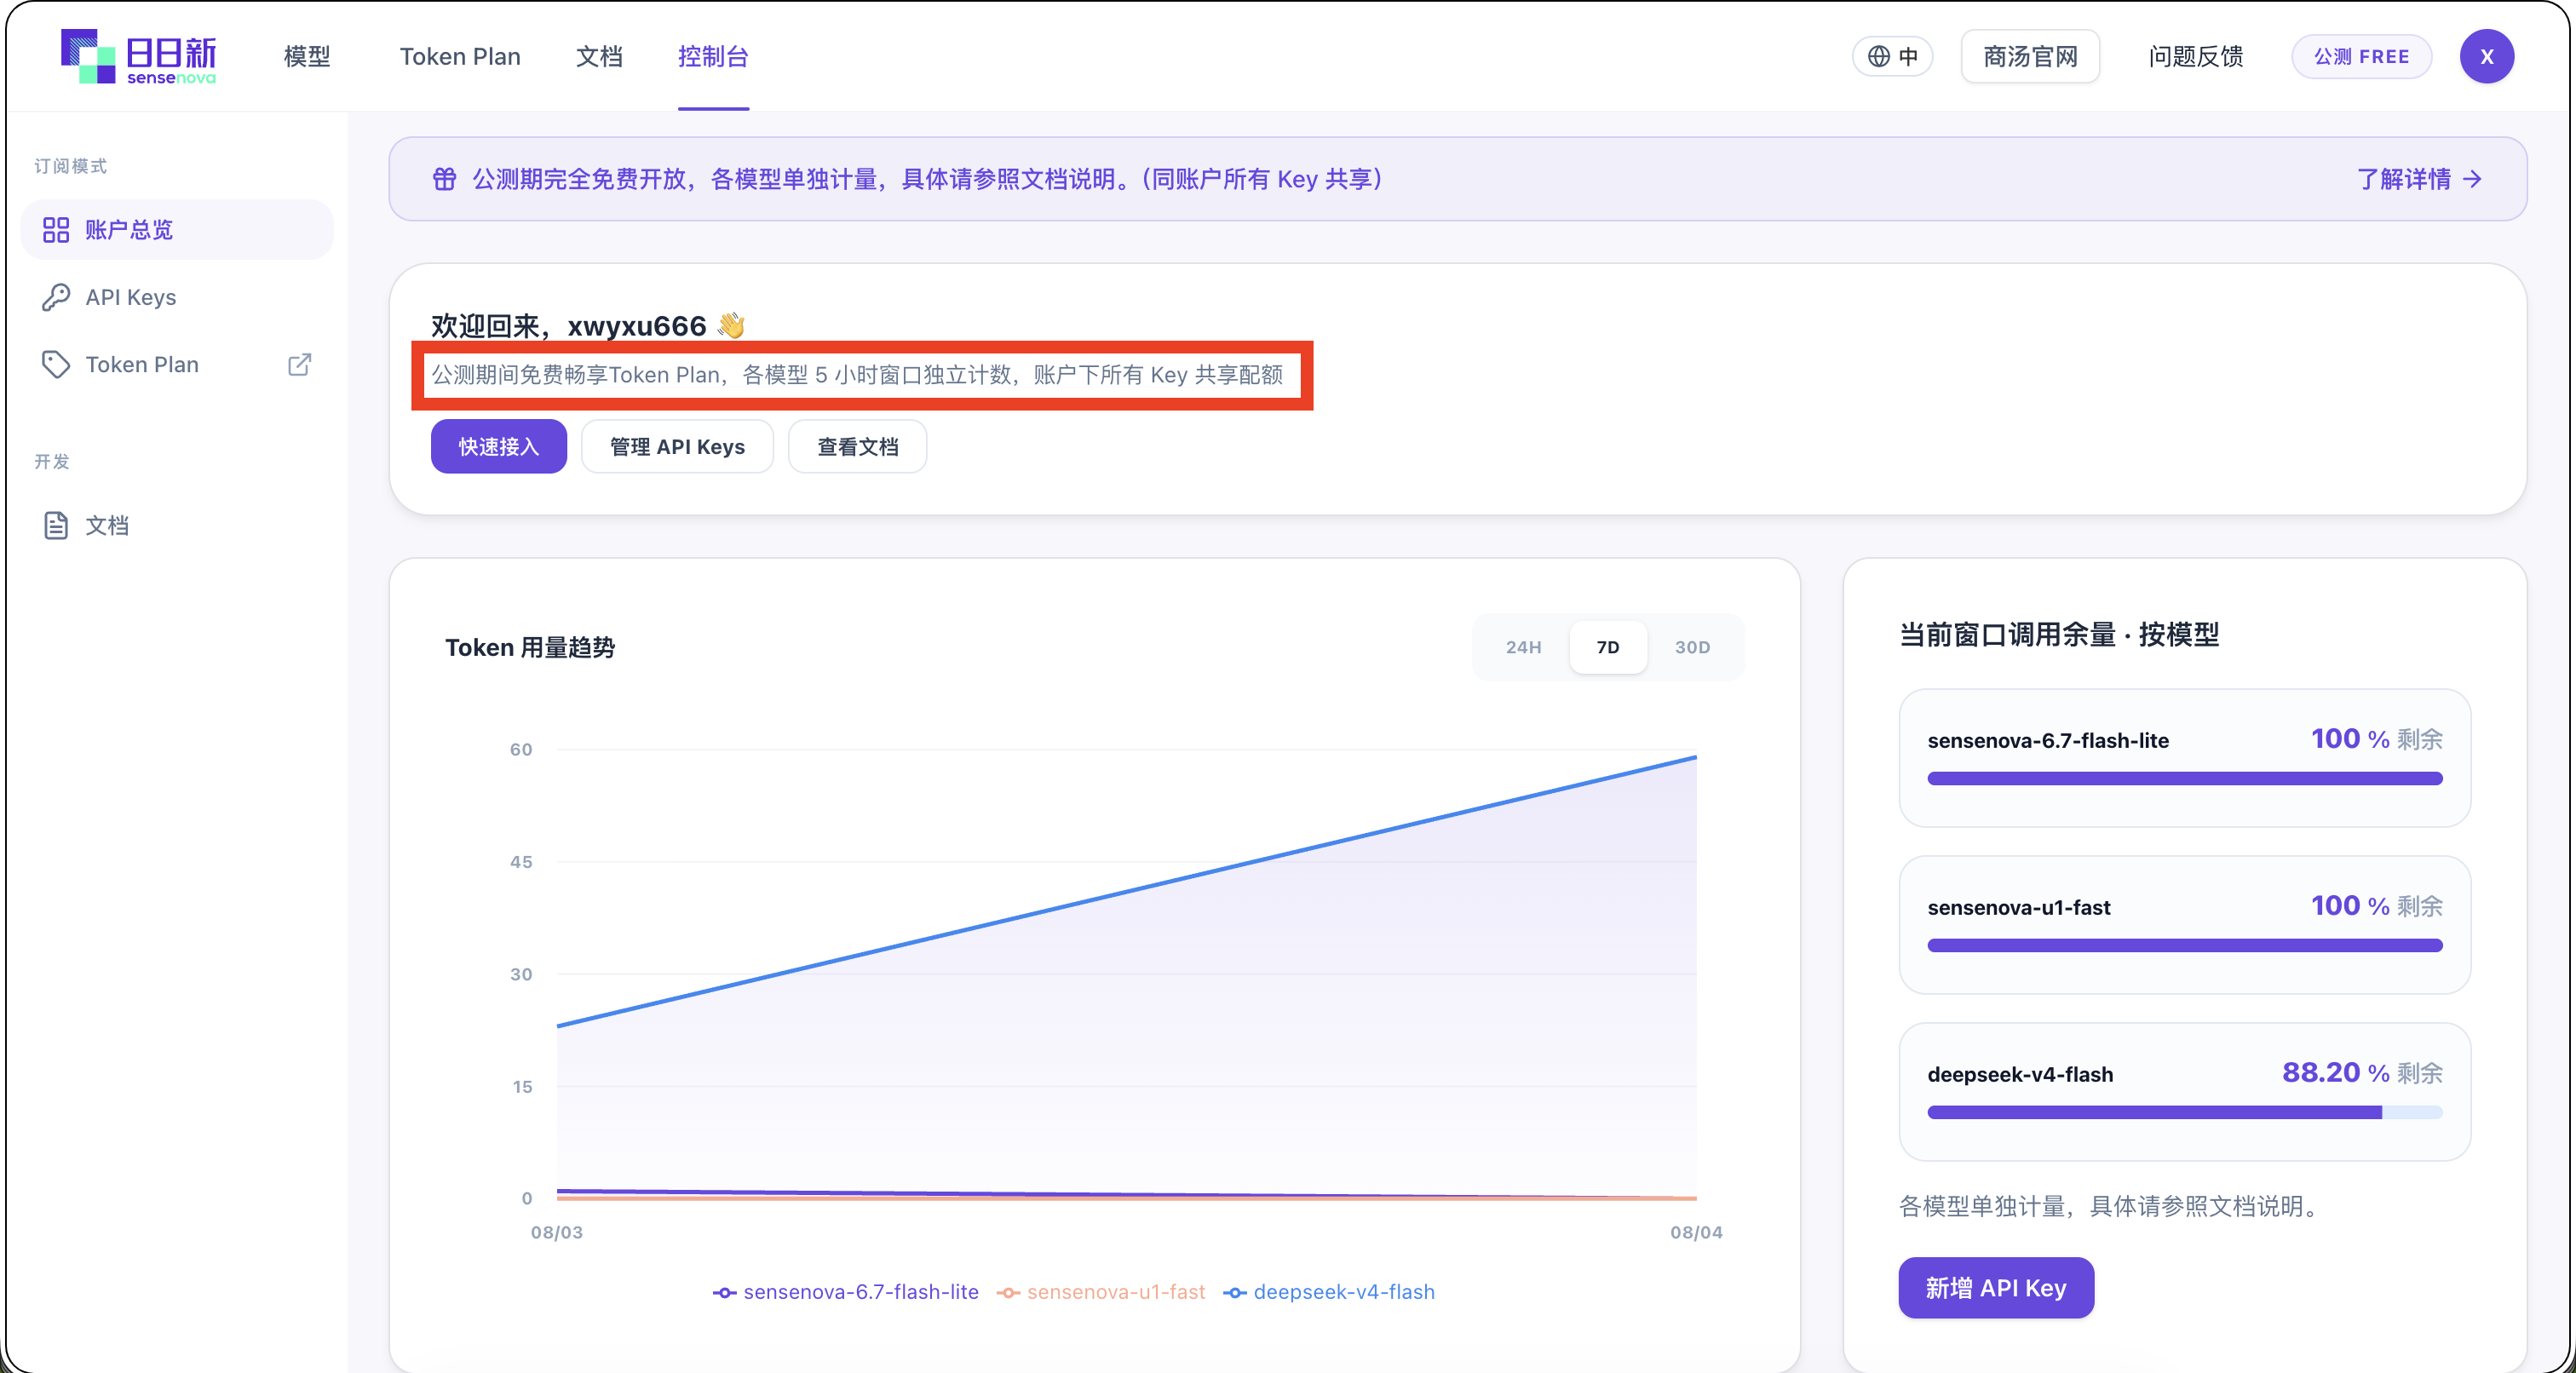
Task: Open the 控制台 navigation tab
Action: [713, 56]
